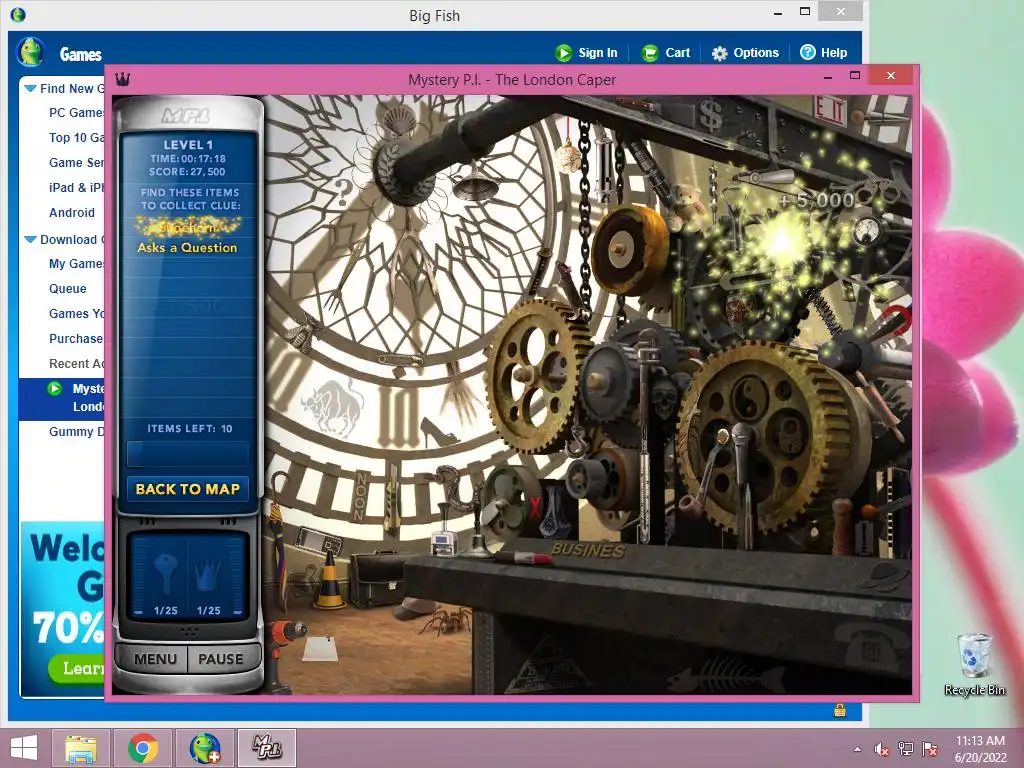The image size is (1024, 768).
Task: Open the Windows Start button
Action: (24, 748)
